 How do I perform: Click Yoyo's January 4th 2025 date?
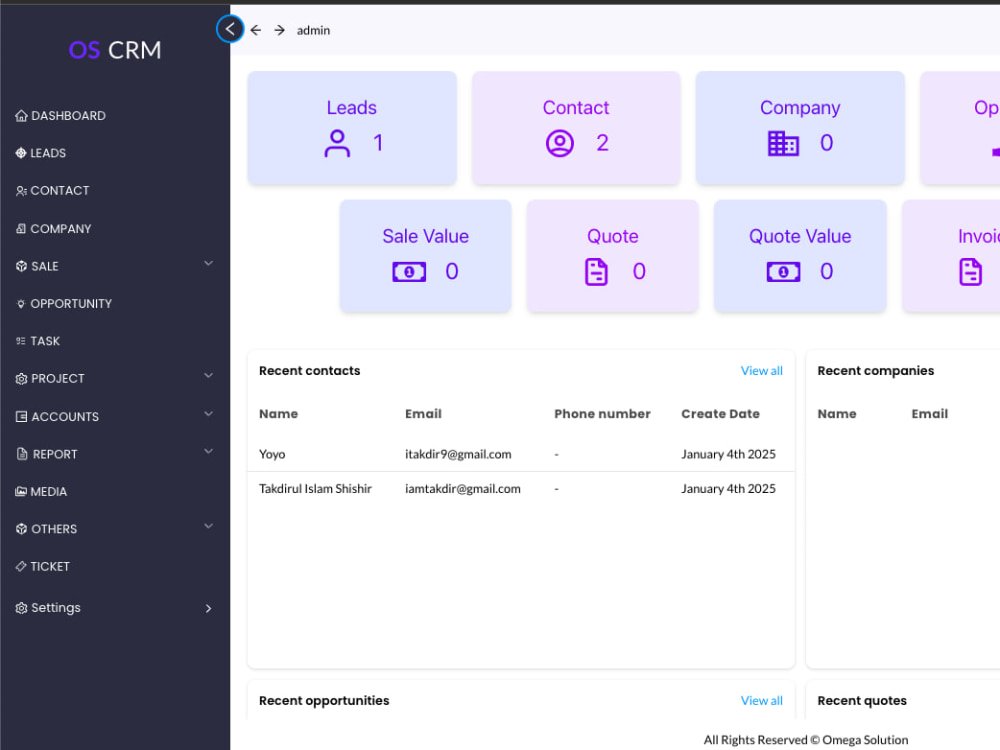[728, 454]
